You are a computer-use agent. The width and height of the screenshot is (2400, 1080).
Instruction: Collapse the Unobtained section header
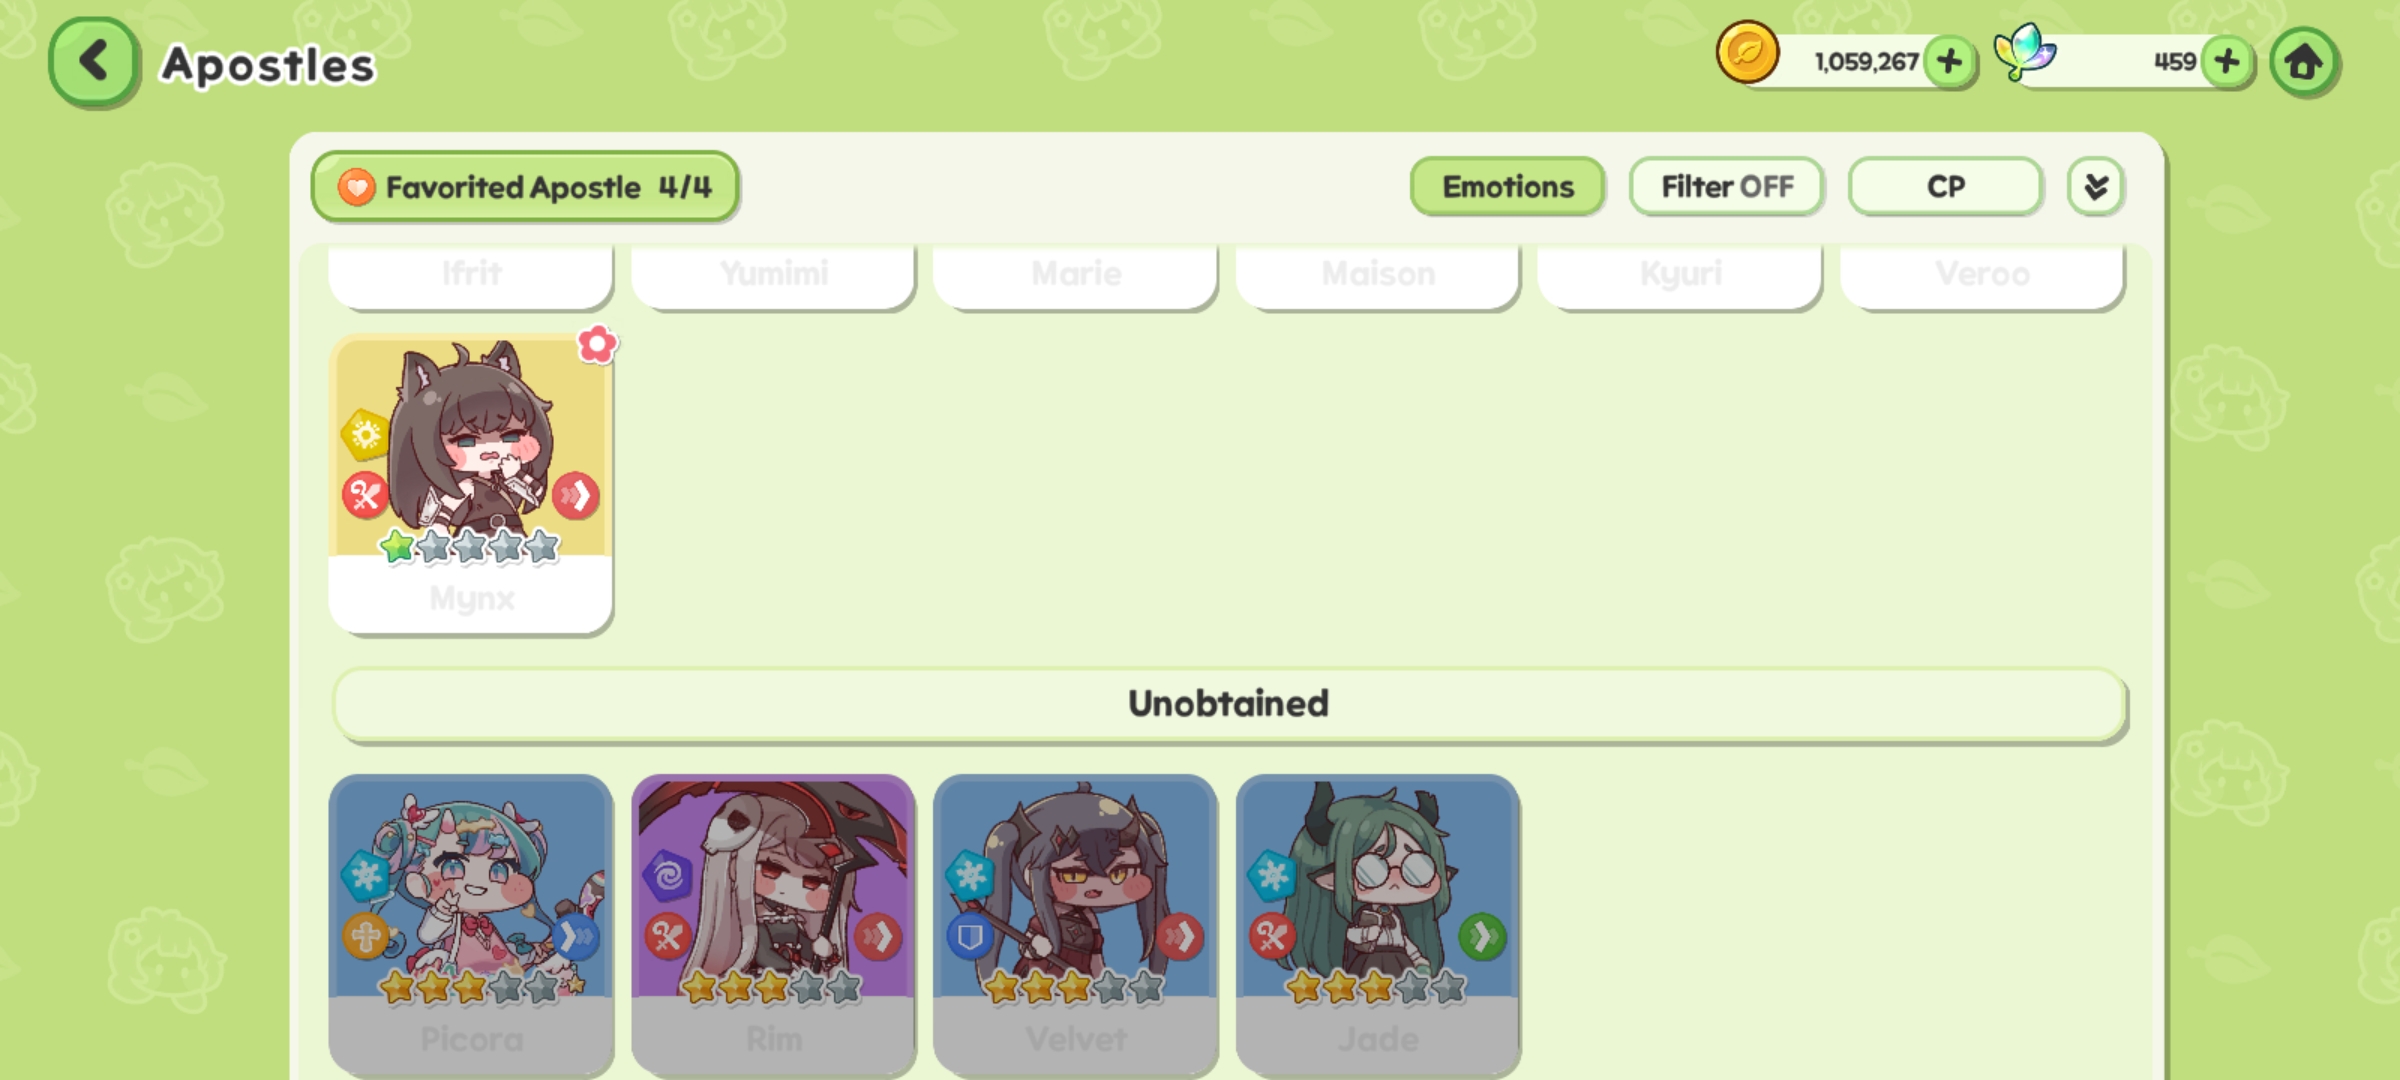pos(1229,705)
